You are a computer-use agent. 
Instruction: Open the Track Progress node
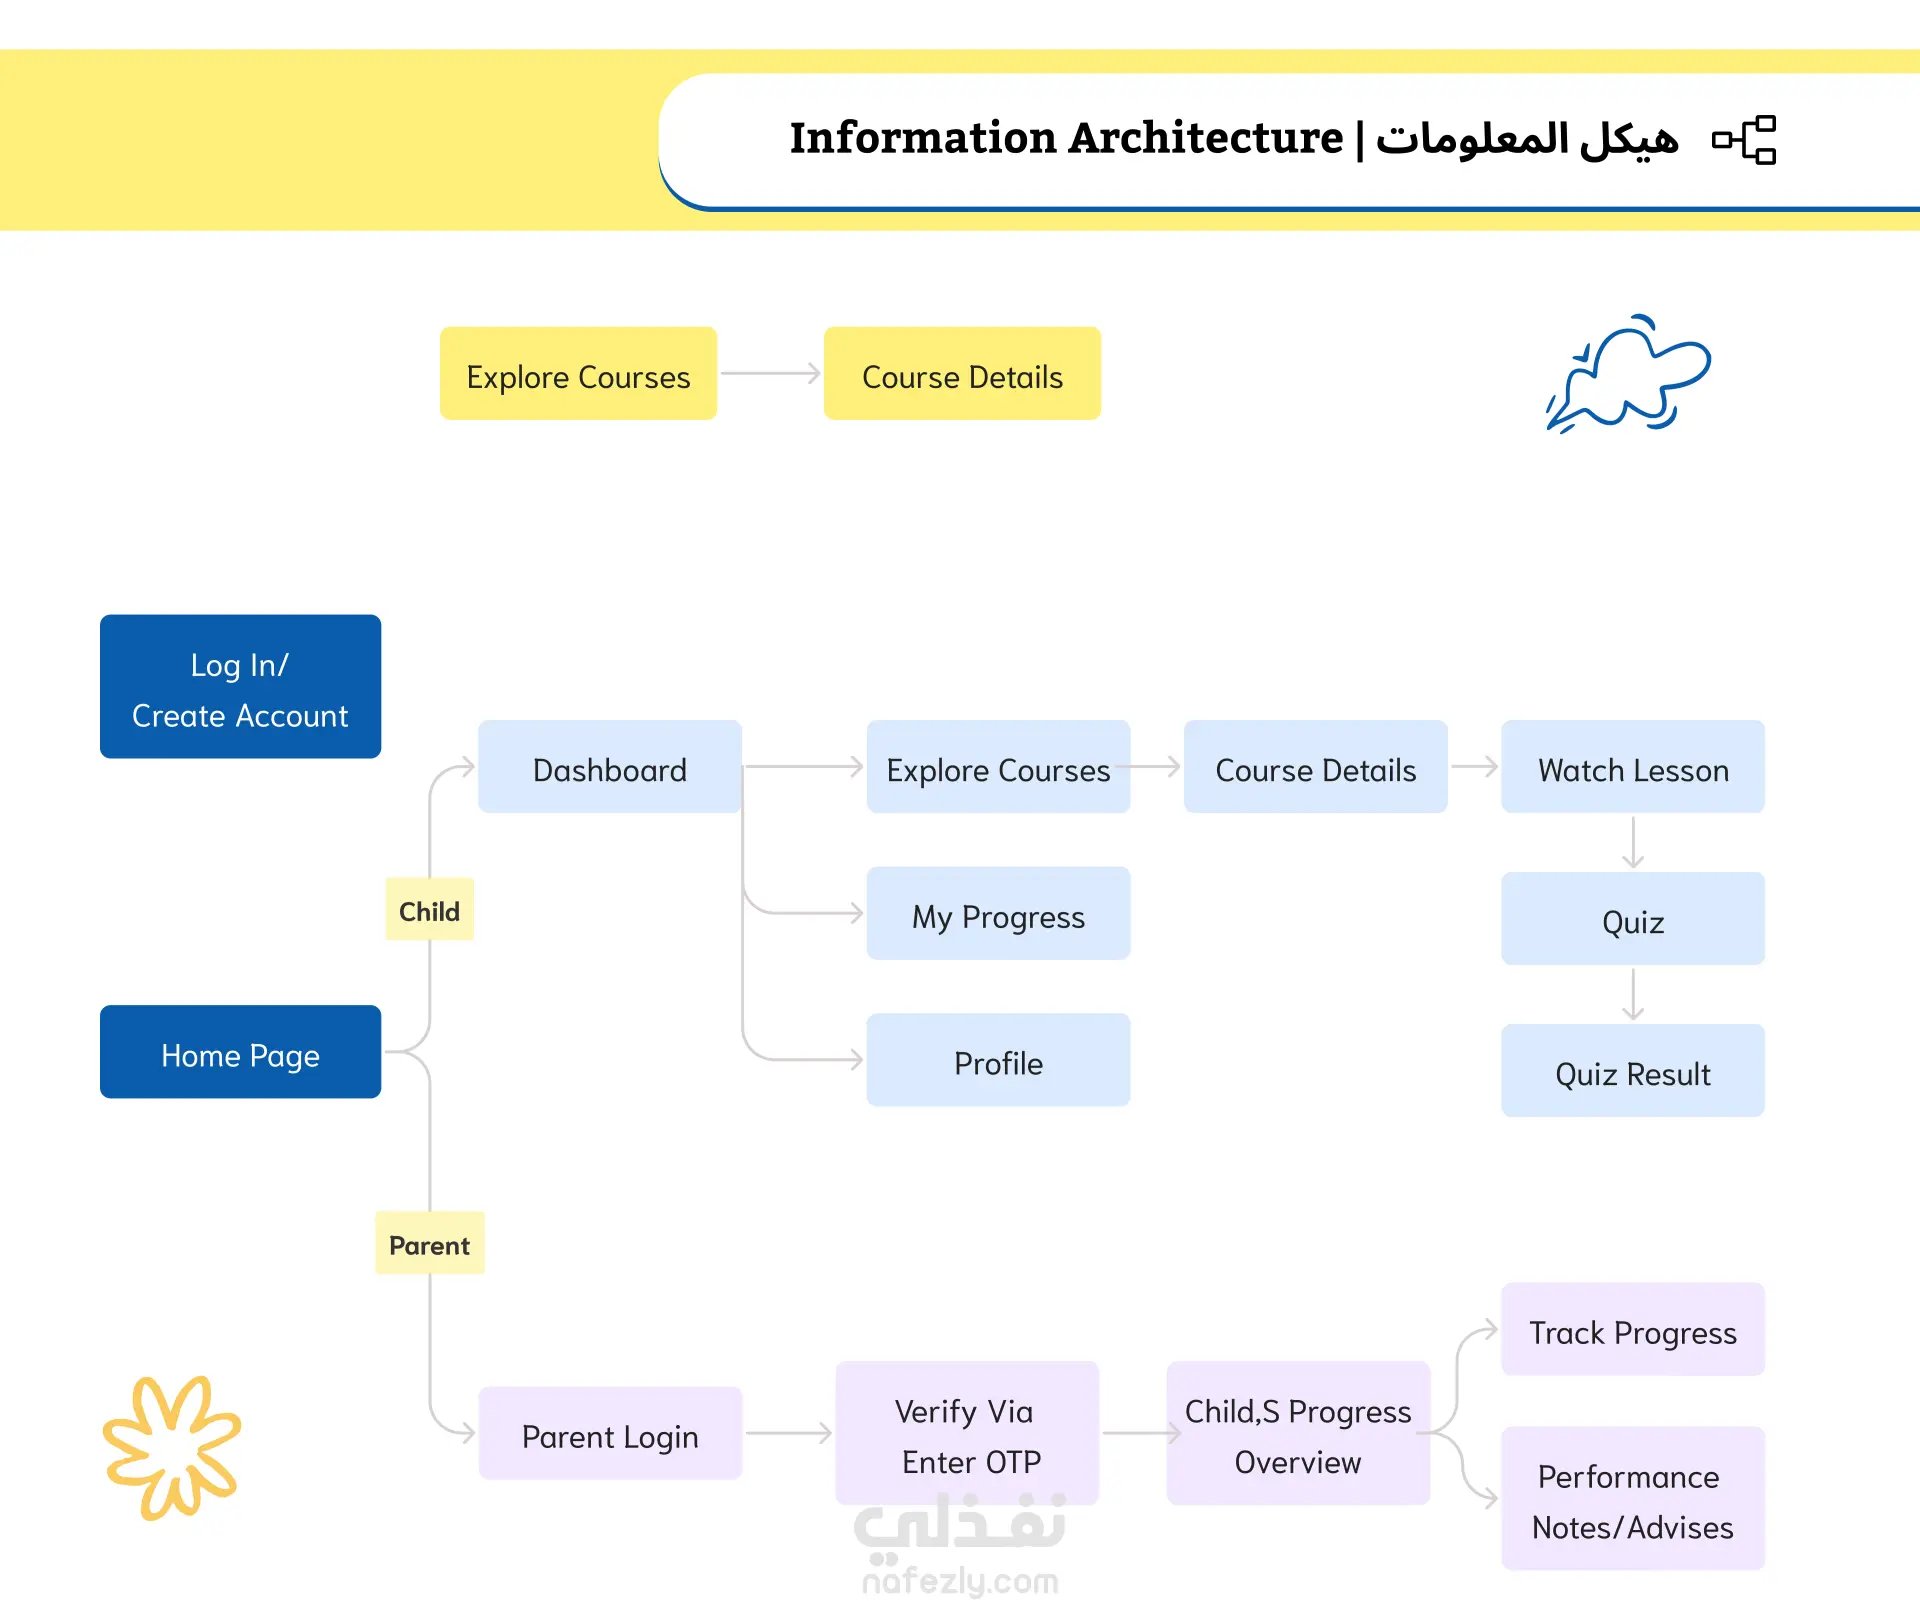(x=1633, y=1329)
